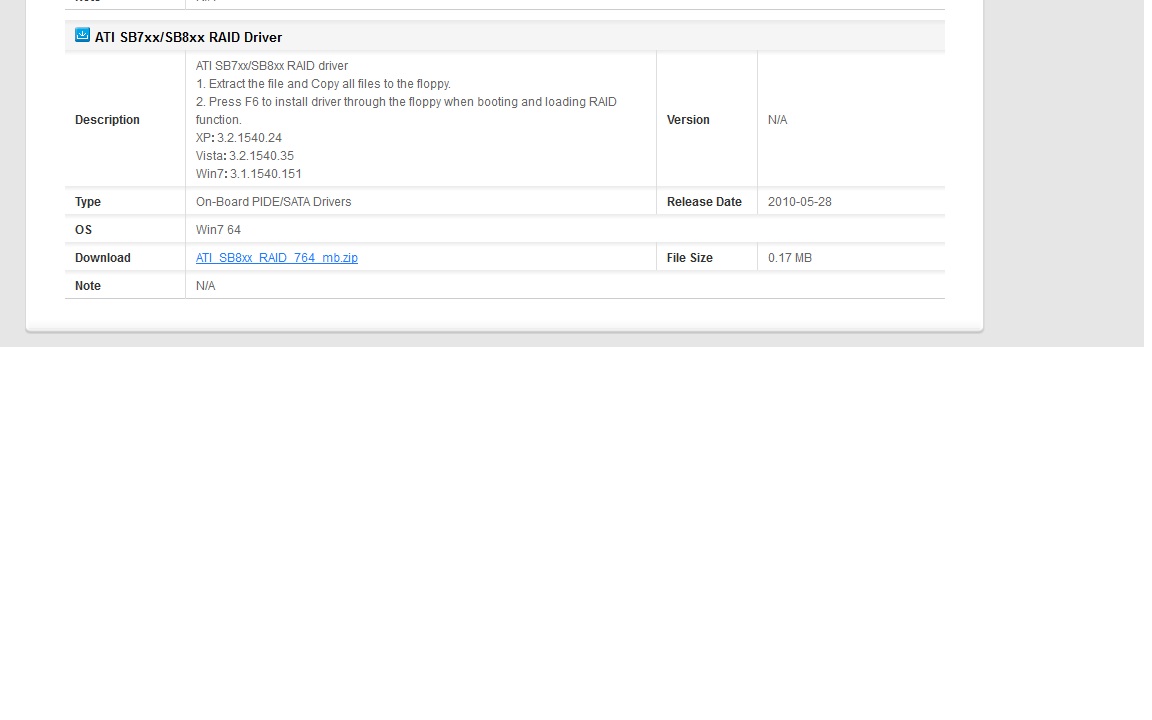The height and width of the screenshot is (720, 1152).
Task: Click the Note label under Download row
Action: point(87,286)
